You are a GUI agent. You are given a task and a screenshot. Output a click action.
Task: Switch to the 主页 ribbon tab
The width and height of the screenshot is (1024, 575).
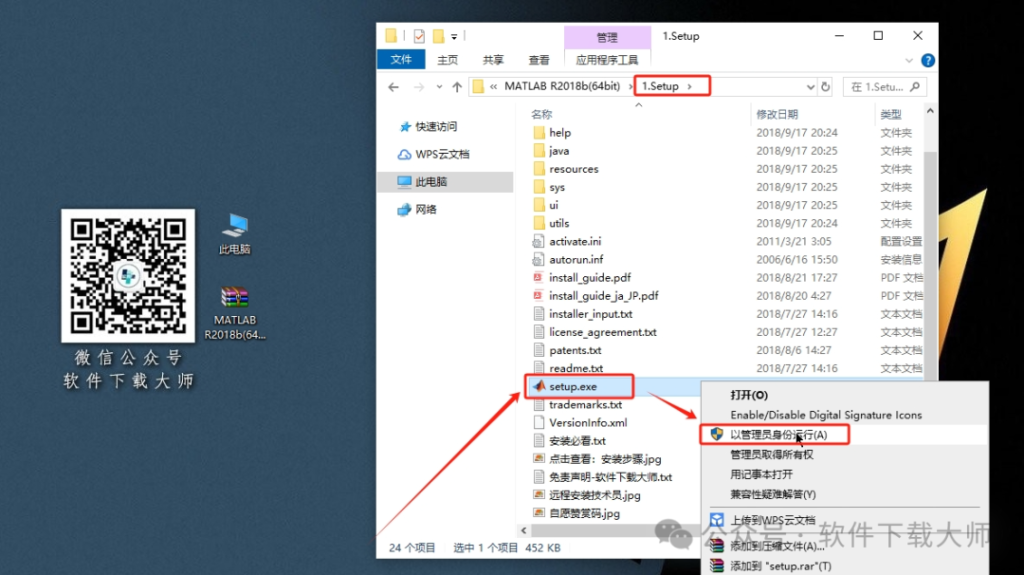(x=447, y=60)
